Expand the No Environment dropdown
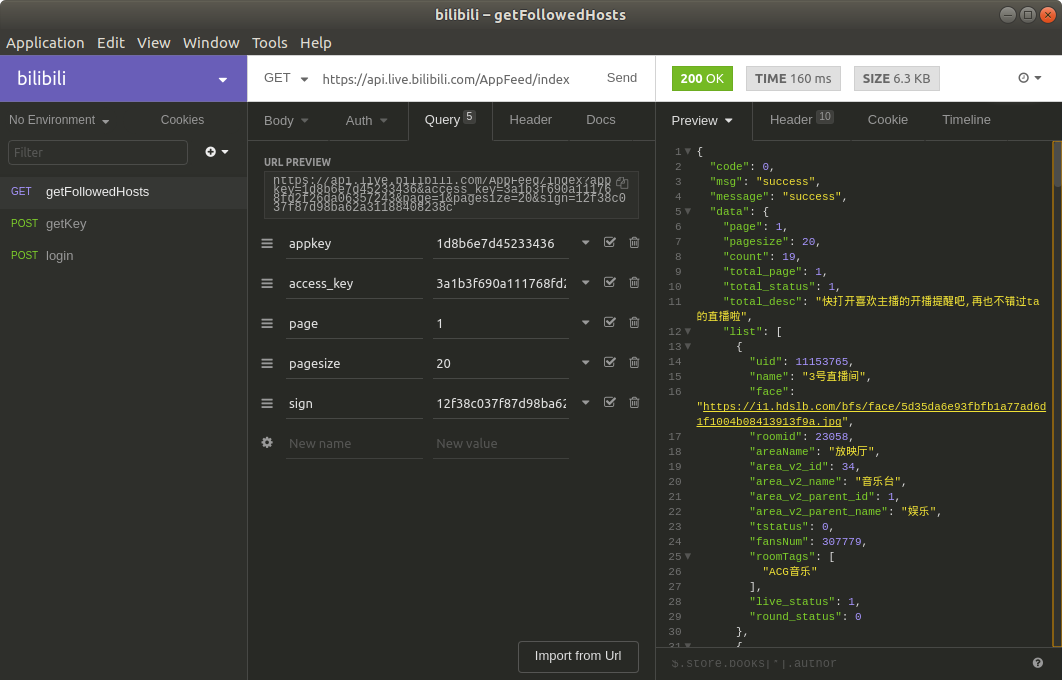Image resolution: width=1062 pixels, height=680 pixels. click(59, 120)
